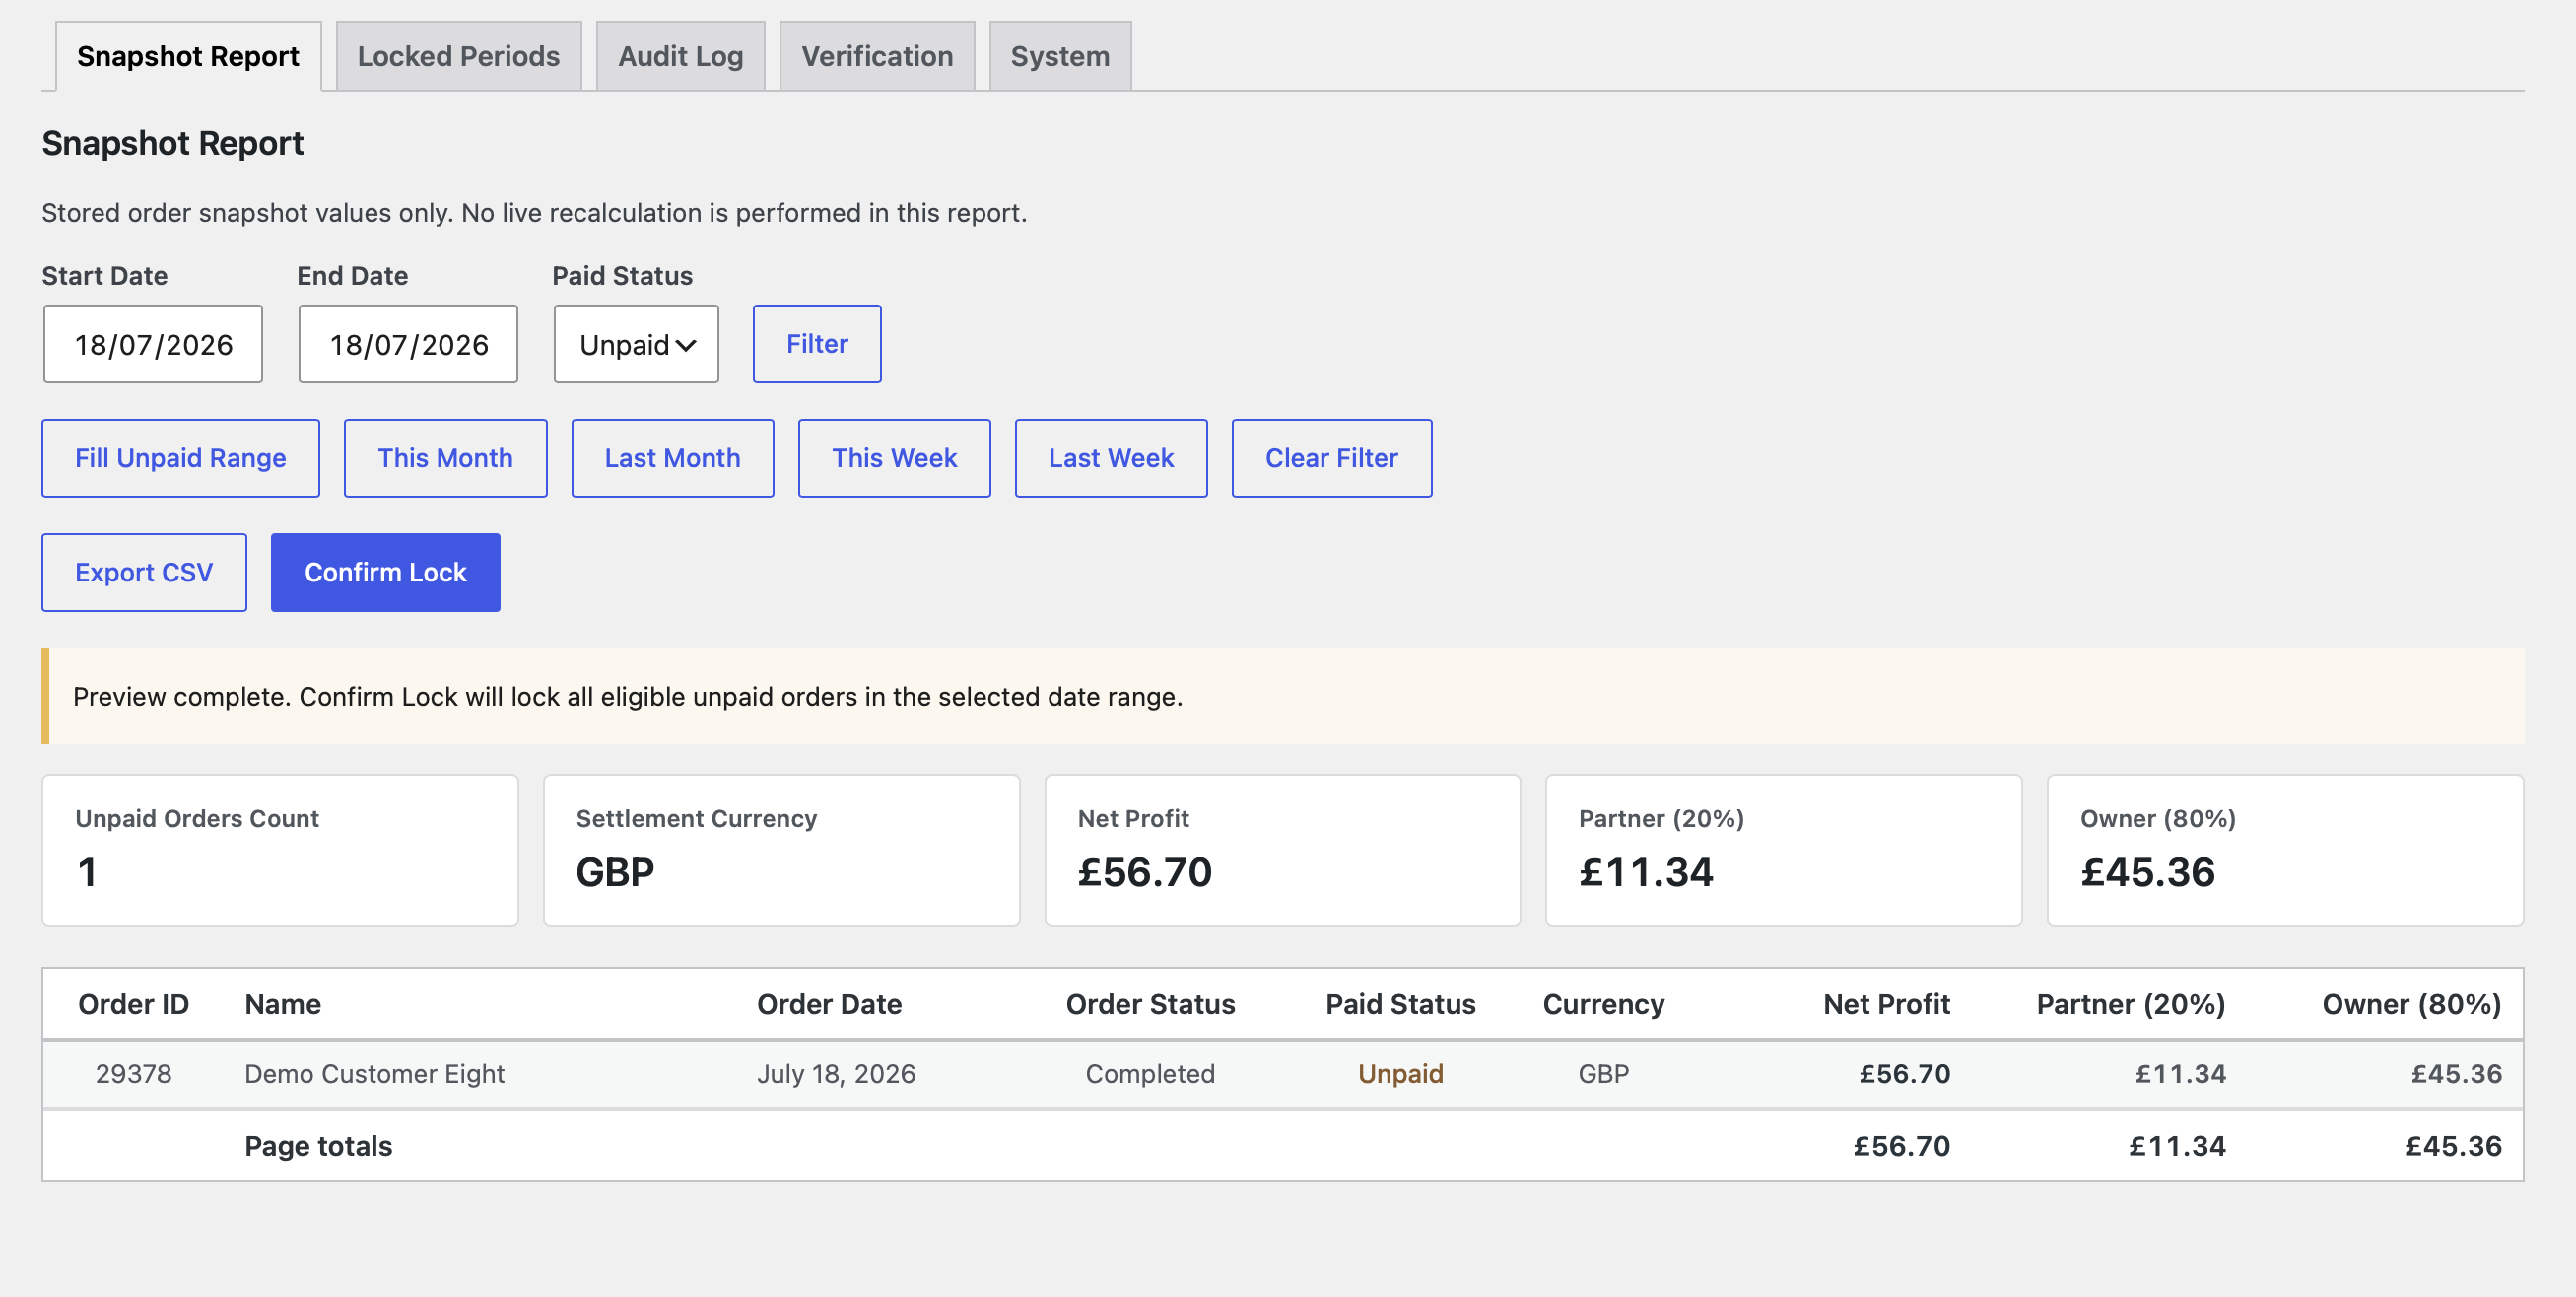The height and width of the screenshot is (1297, 2576).
Task: Click the GBP currency cell in order row
Action: [1603, 1074]
